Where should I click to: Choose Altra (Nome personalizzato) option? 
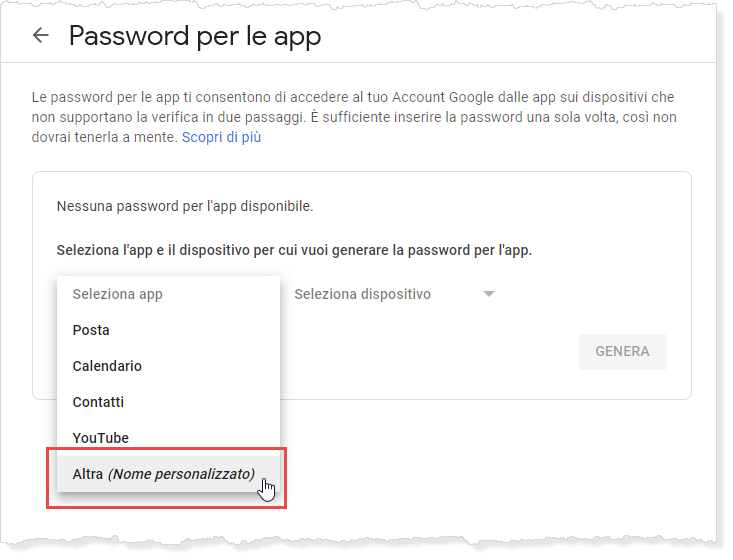point(164,474)
